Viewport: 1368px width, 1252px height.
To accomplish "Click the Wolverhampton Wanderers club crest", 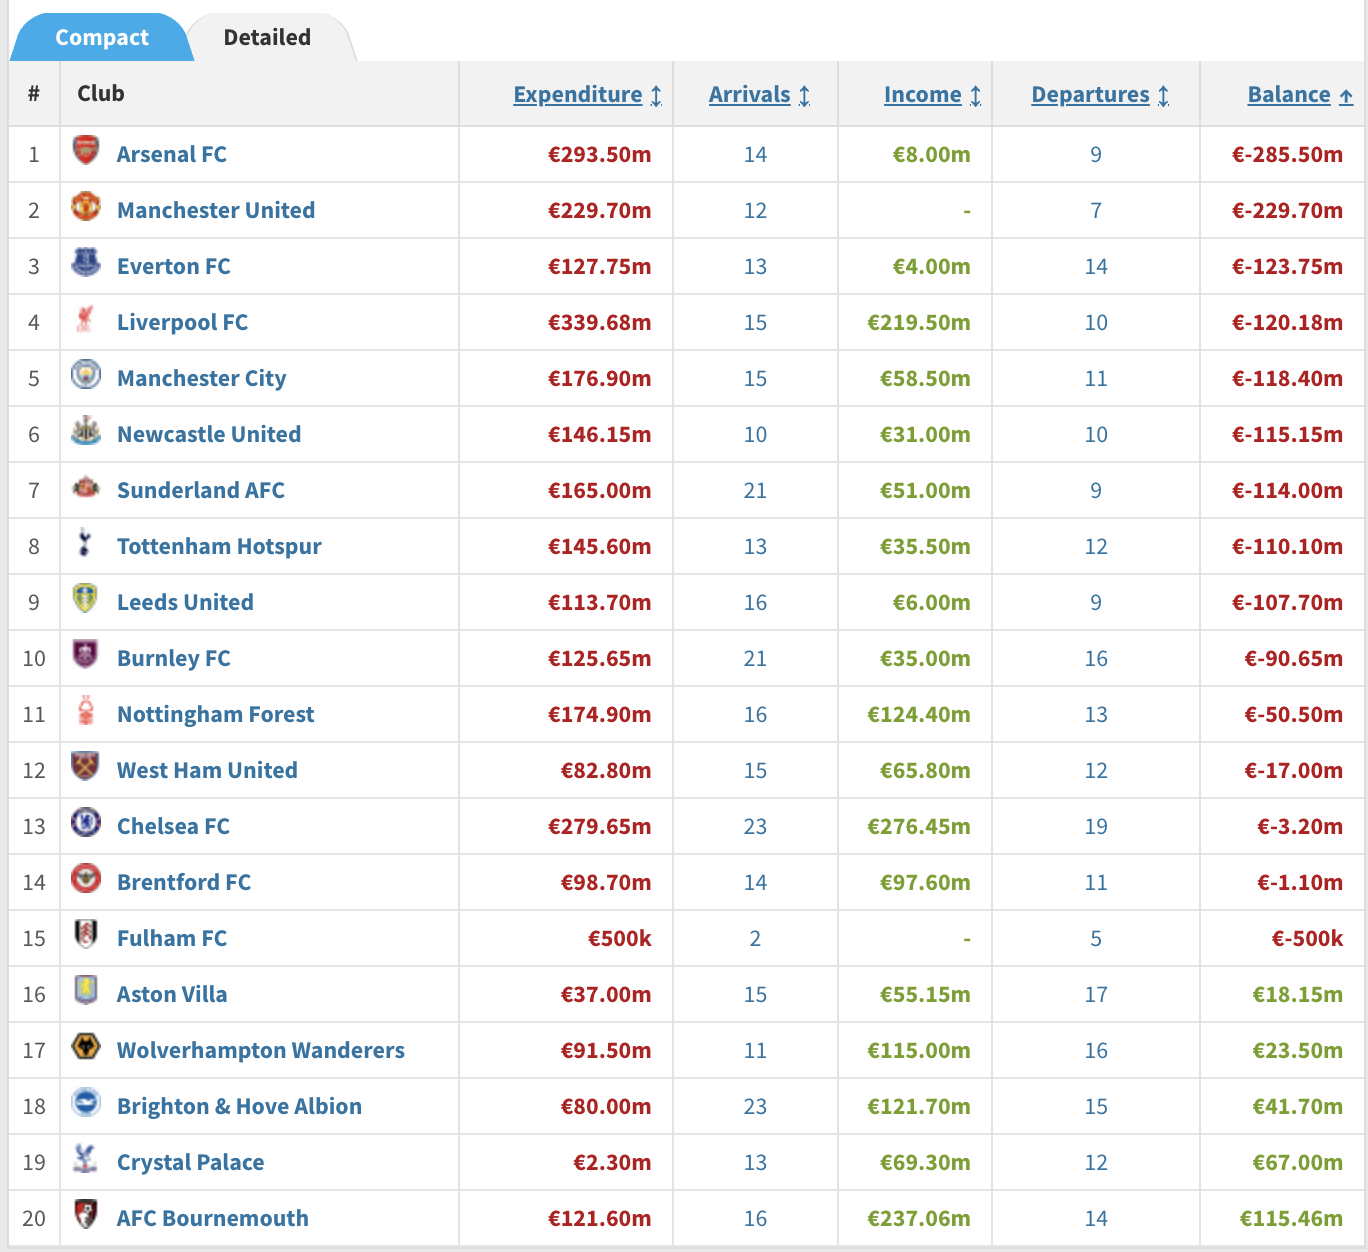I will click(86, 1047).
